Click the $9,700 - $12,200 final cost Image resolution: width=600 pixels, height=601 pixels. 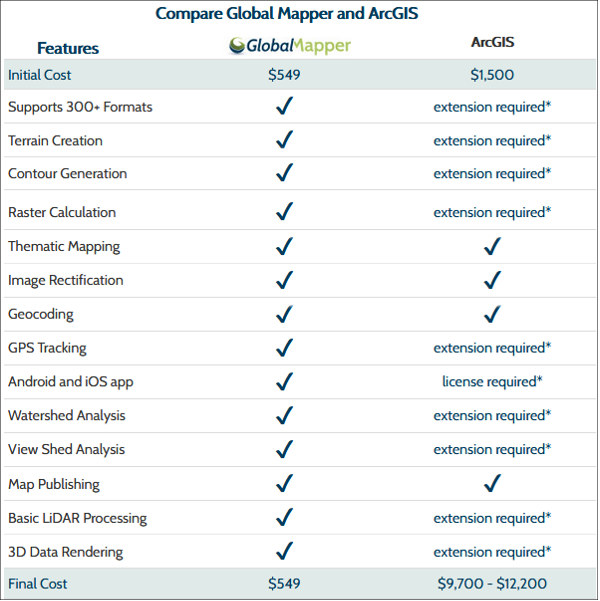492,584
